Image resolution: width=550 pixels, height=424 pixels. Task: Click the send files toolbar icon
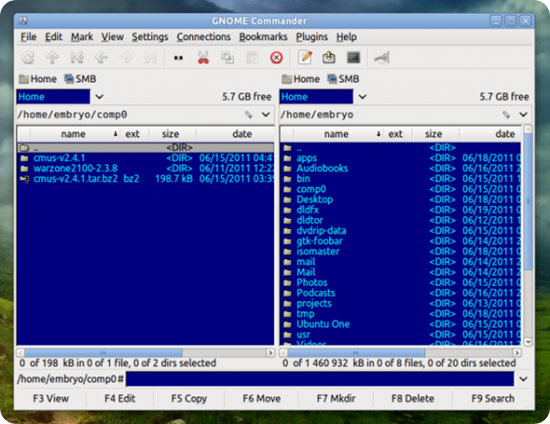coord(329,58)
